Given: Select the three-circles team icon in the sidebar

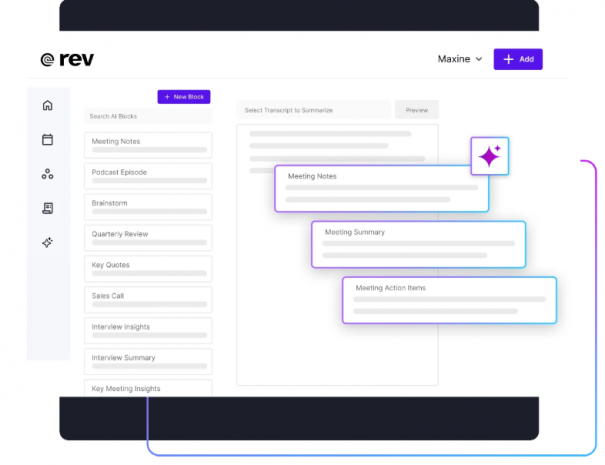Looking at the screenshot, I should tap(47, 174).
